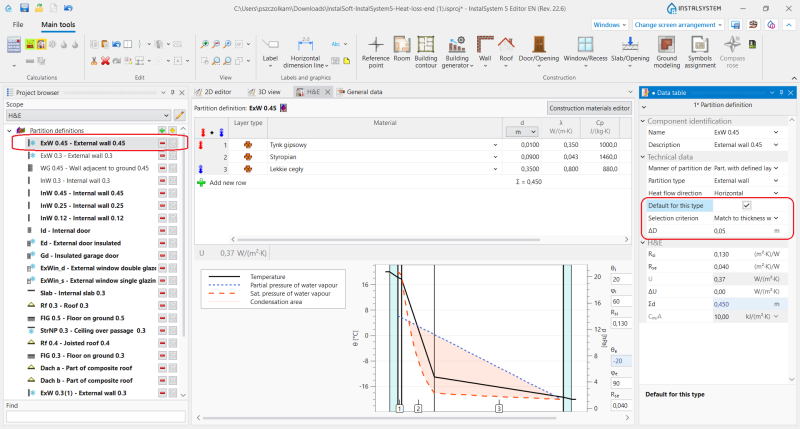Click pencil edit icon next to Scope
Image resolution: width=800 pixels, height=429 pixels.
pyautogui.click(x=180, y=115)
